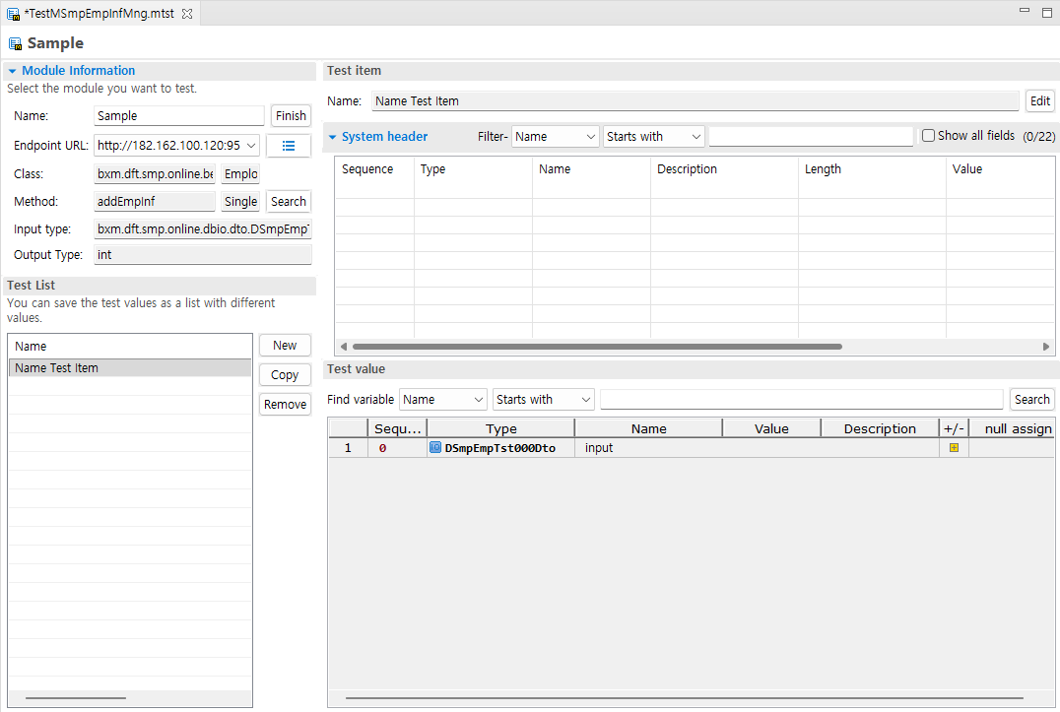1060x712 pixels.
Task: Create a test item with the New button
Action: 284,345
